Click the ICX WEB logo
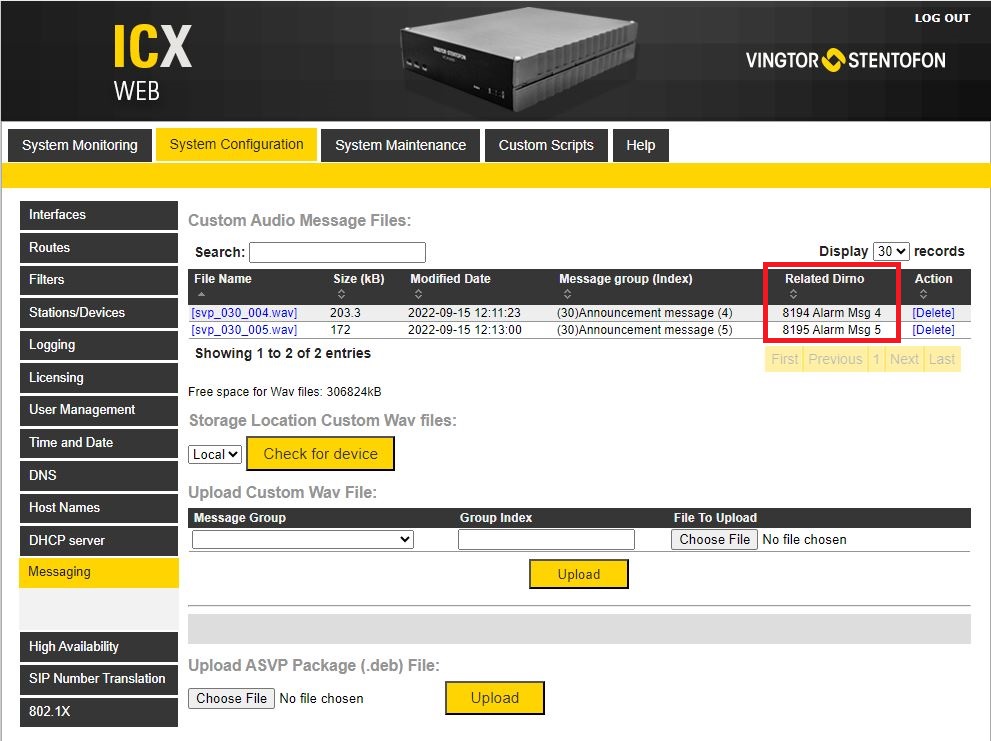The image size is (991, 741). [150, 60]
